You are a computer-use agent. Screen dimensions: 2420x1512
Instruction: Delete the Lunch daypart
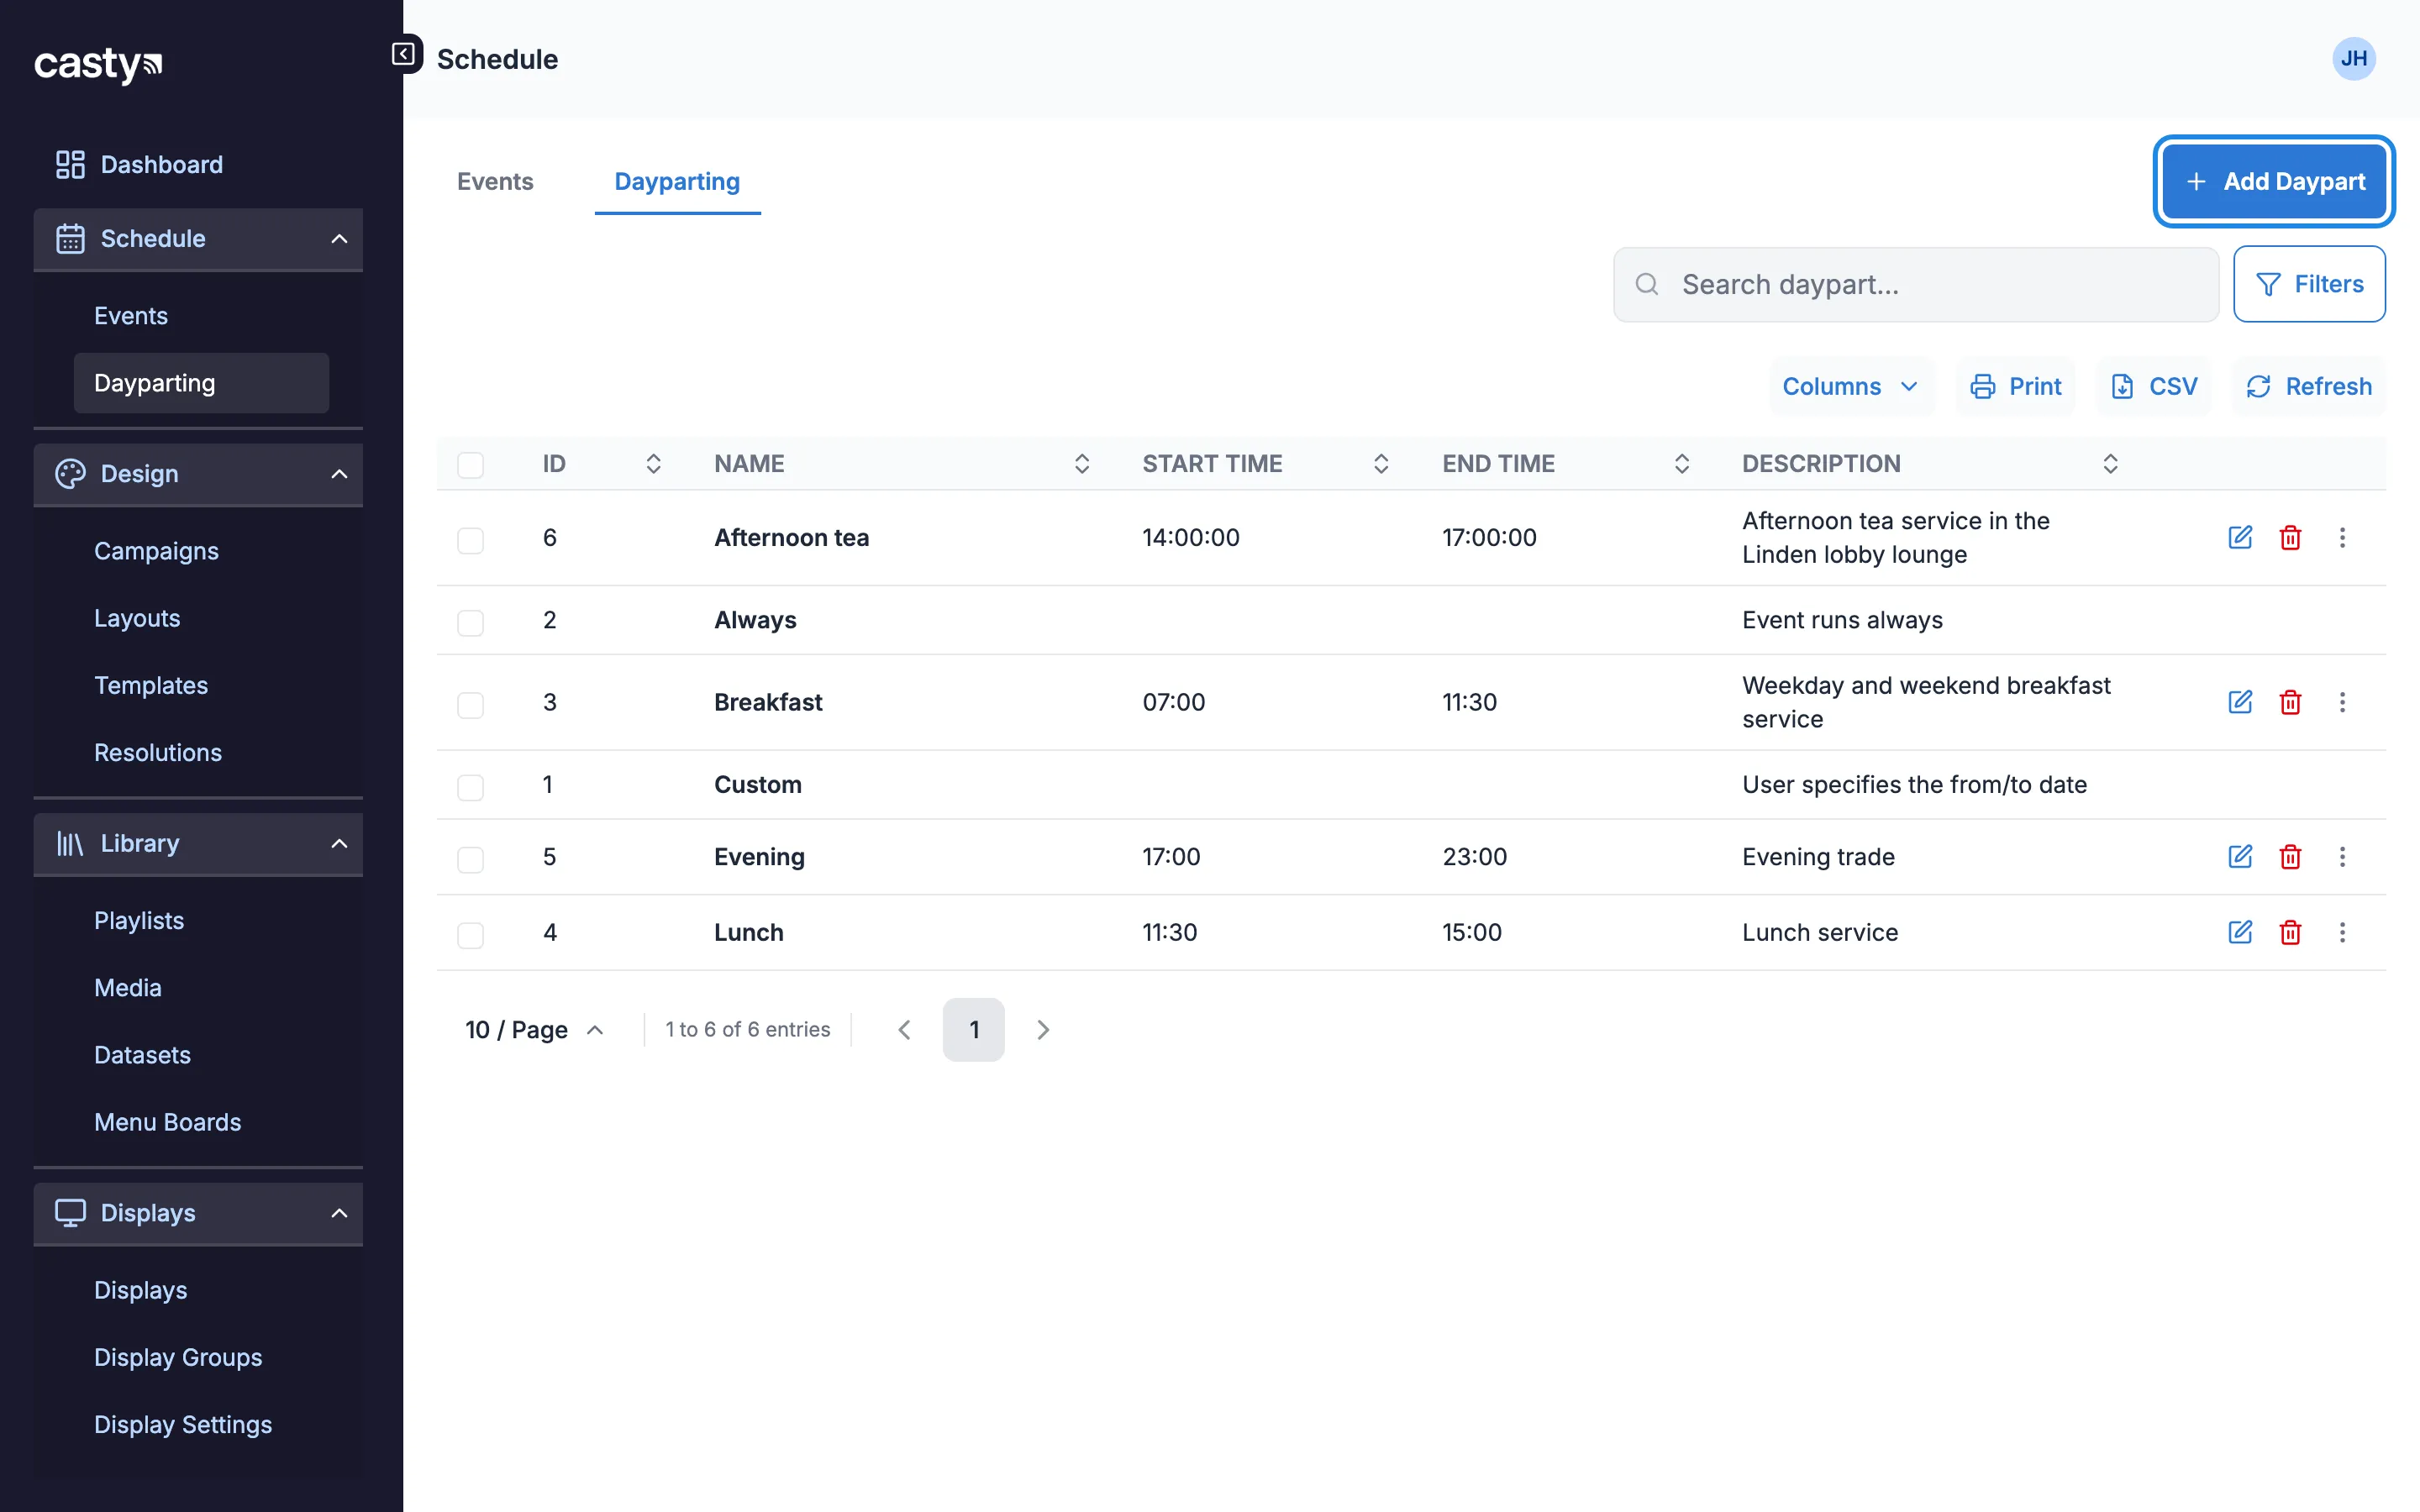(x=2290, y=932)
